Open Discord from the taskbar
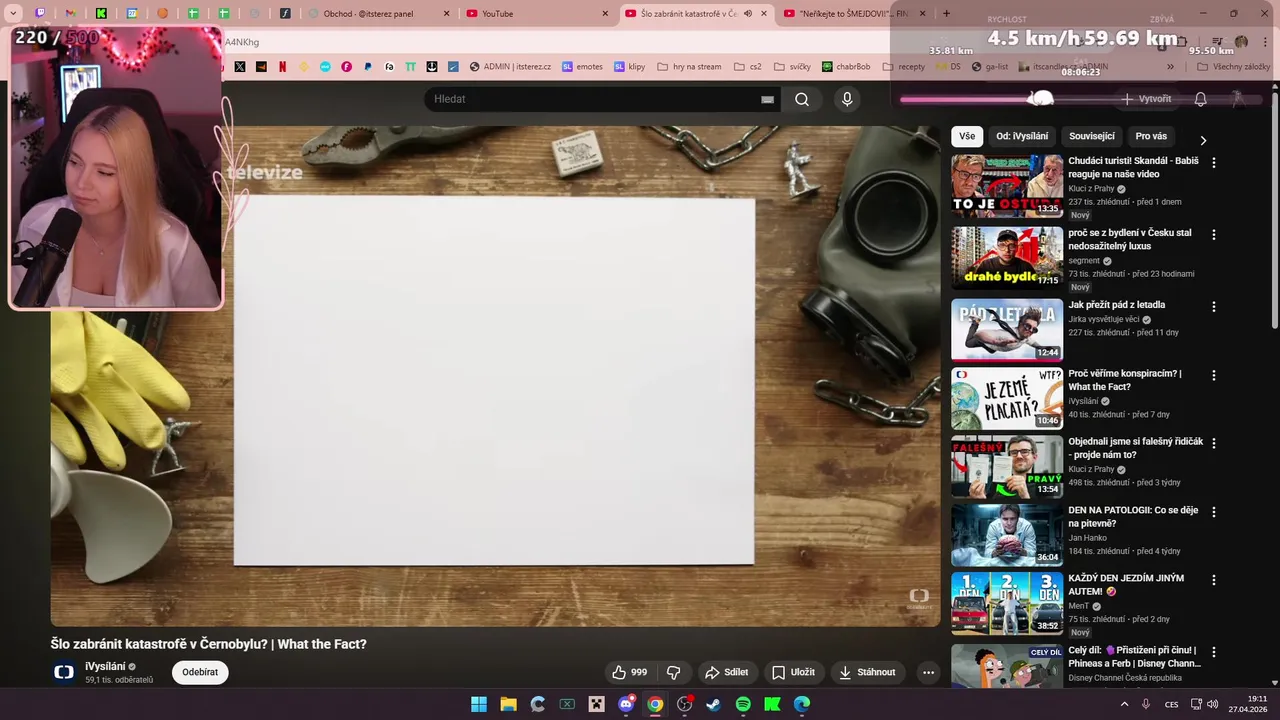Viewport: 1280px width, 720px height. click(626, 704)
